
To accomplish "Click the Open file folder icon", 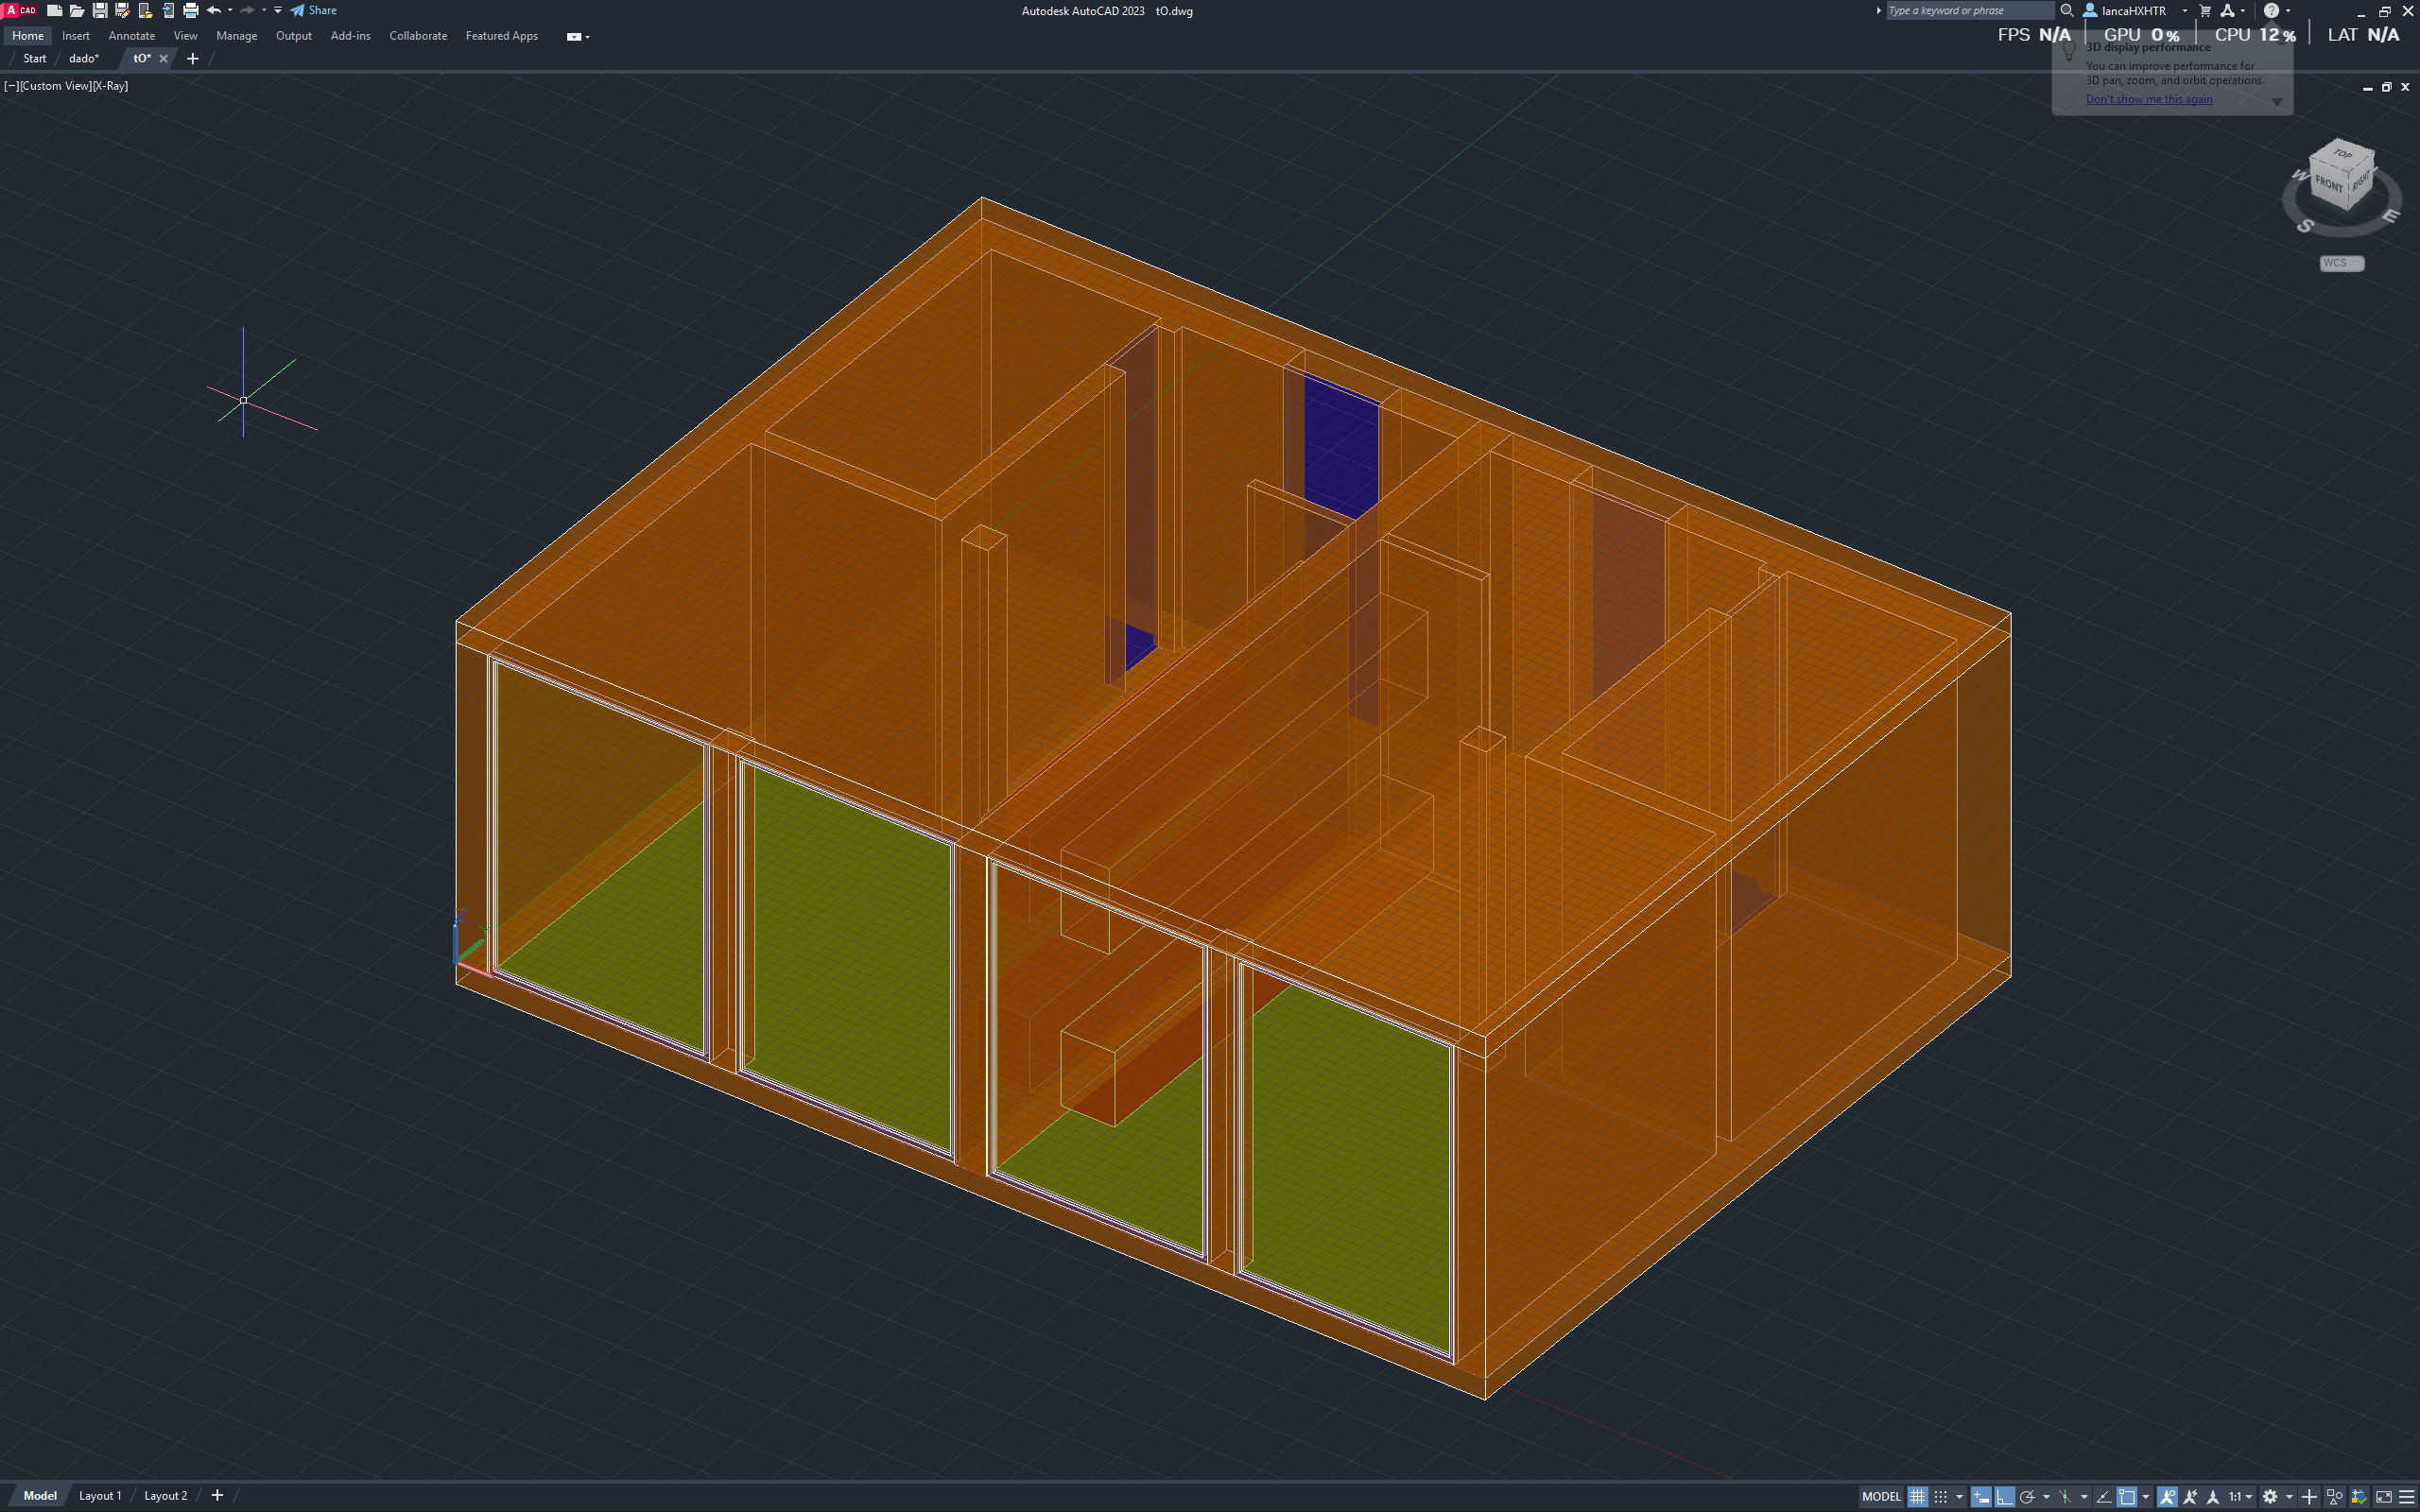I will (x=77, y=11).
